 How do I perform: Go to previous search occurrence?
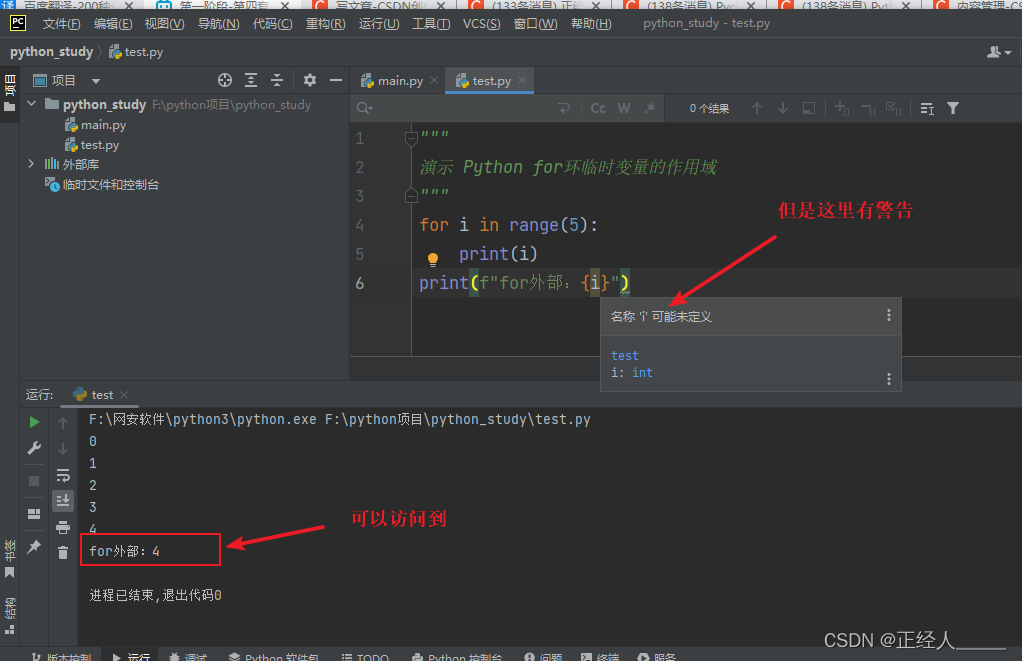pyautogui.click(x=757, y=108)
